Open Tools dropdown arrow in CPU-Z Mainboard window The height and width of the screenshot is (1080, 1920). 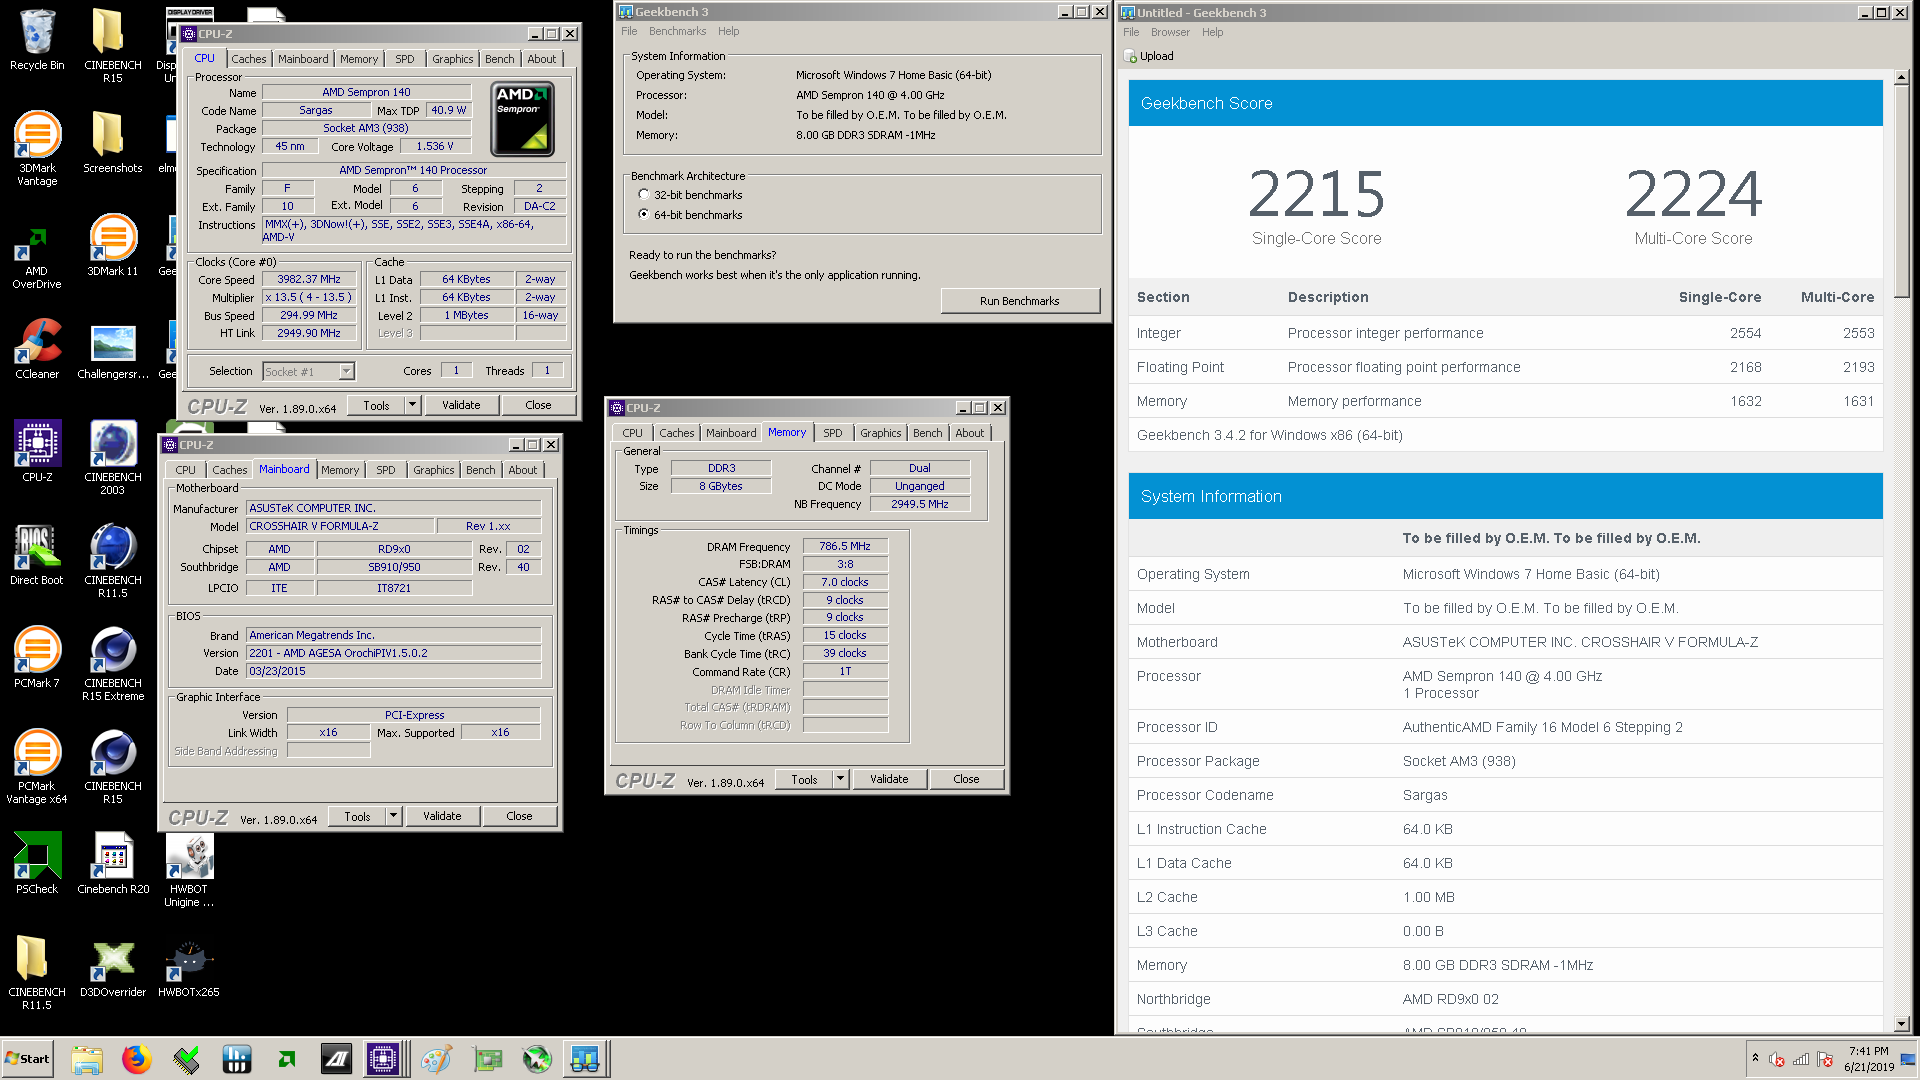[393, 816]
